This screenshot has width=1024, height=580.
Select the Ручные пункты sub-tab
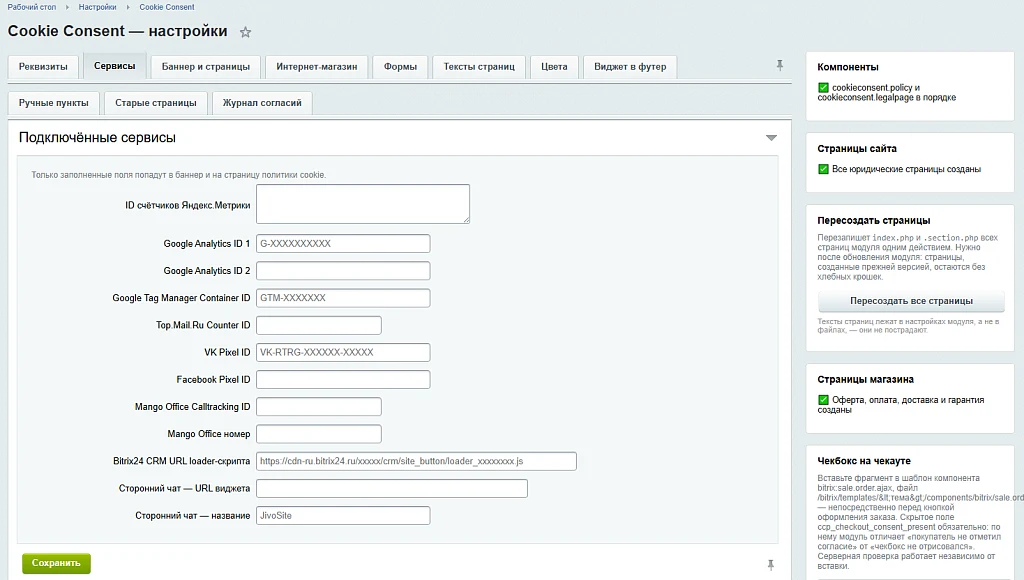tap(54, 103)
